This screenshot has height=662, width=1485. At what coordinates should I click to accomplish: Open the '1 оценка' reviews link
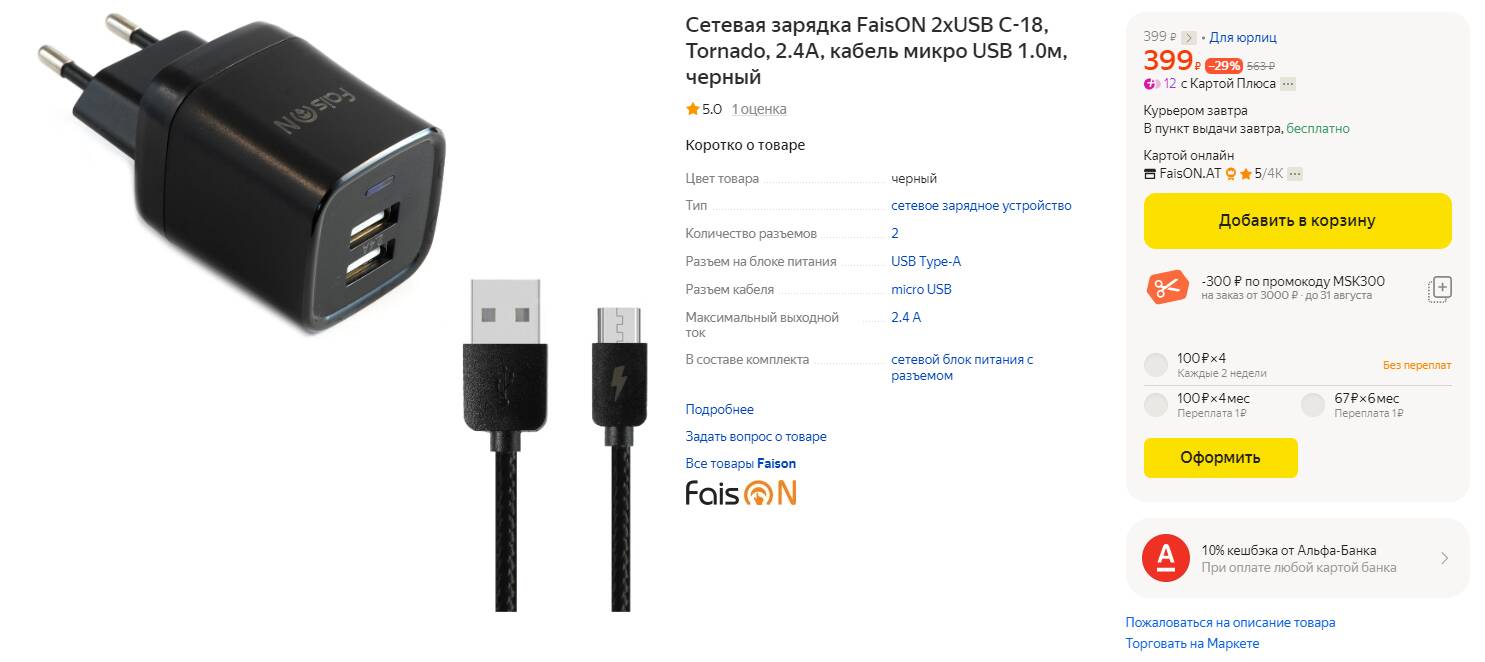tap(759, 109)
